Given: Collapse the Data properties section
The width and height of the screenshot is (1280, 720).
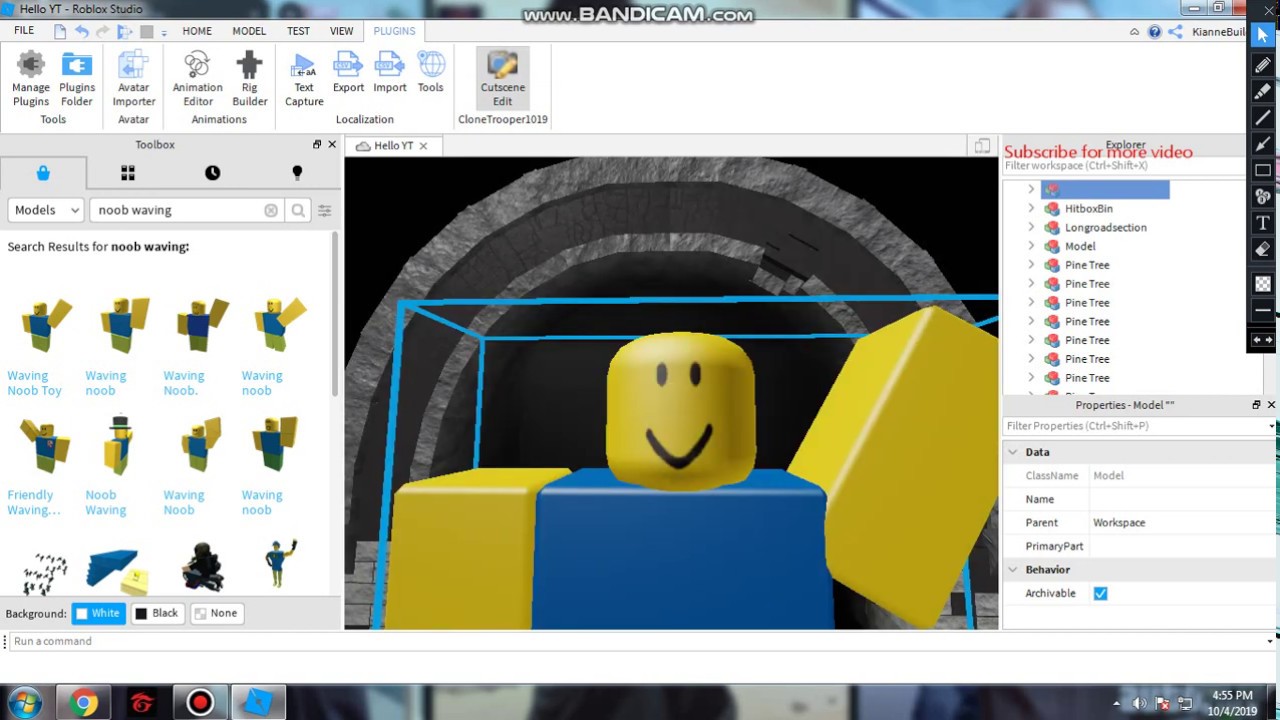Looking at the screenshot, I should [1012, 452].
